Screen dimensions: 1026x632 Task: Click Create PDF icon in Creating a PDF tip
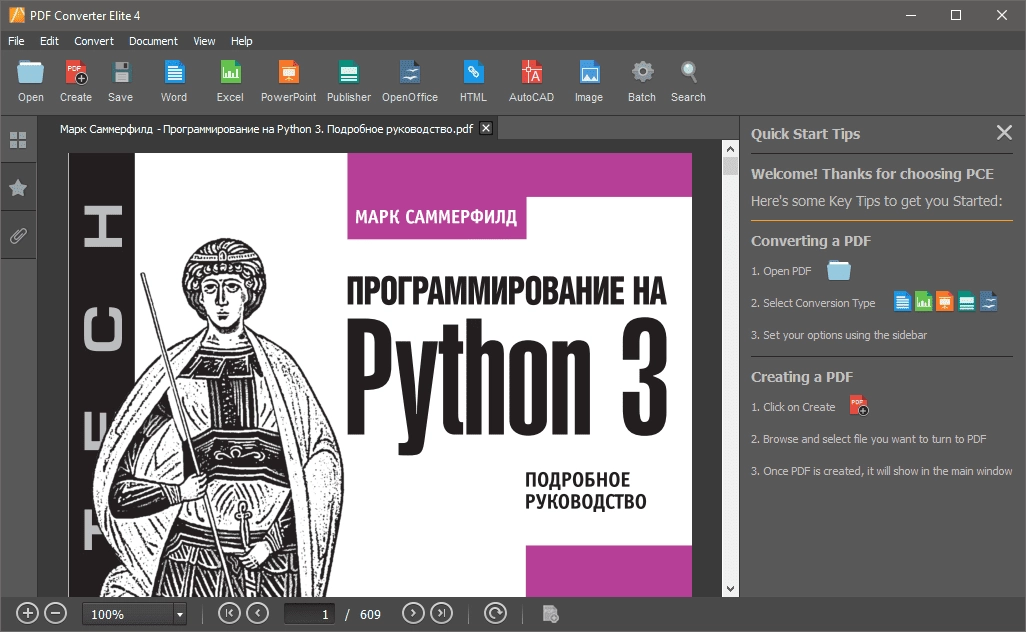point(858,406)
